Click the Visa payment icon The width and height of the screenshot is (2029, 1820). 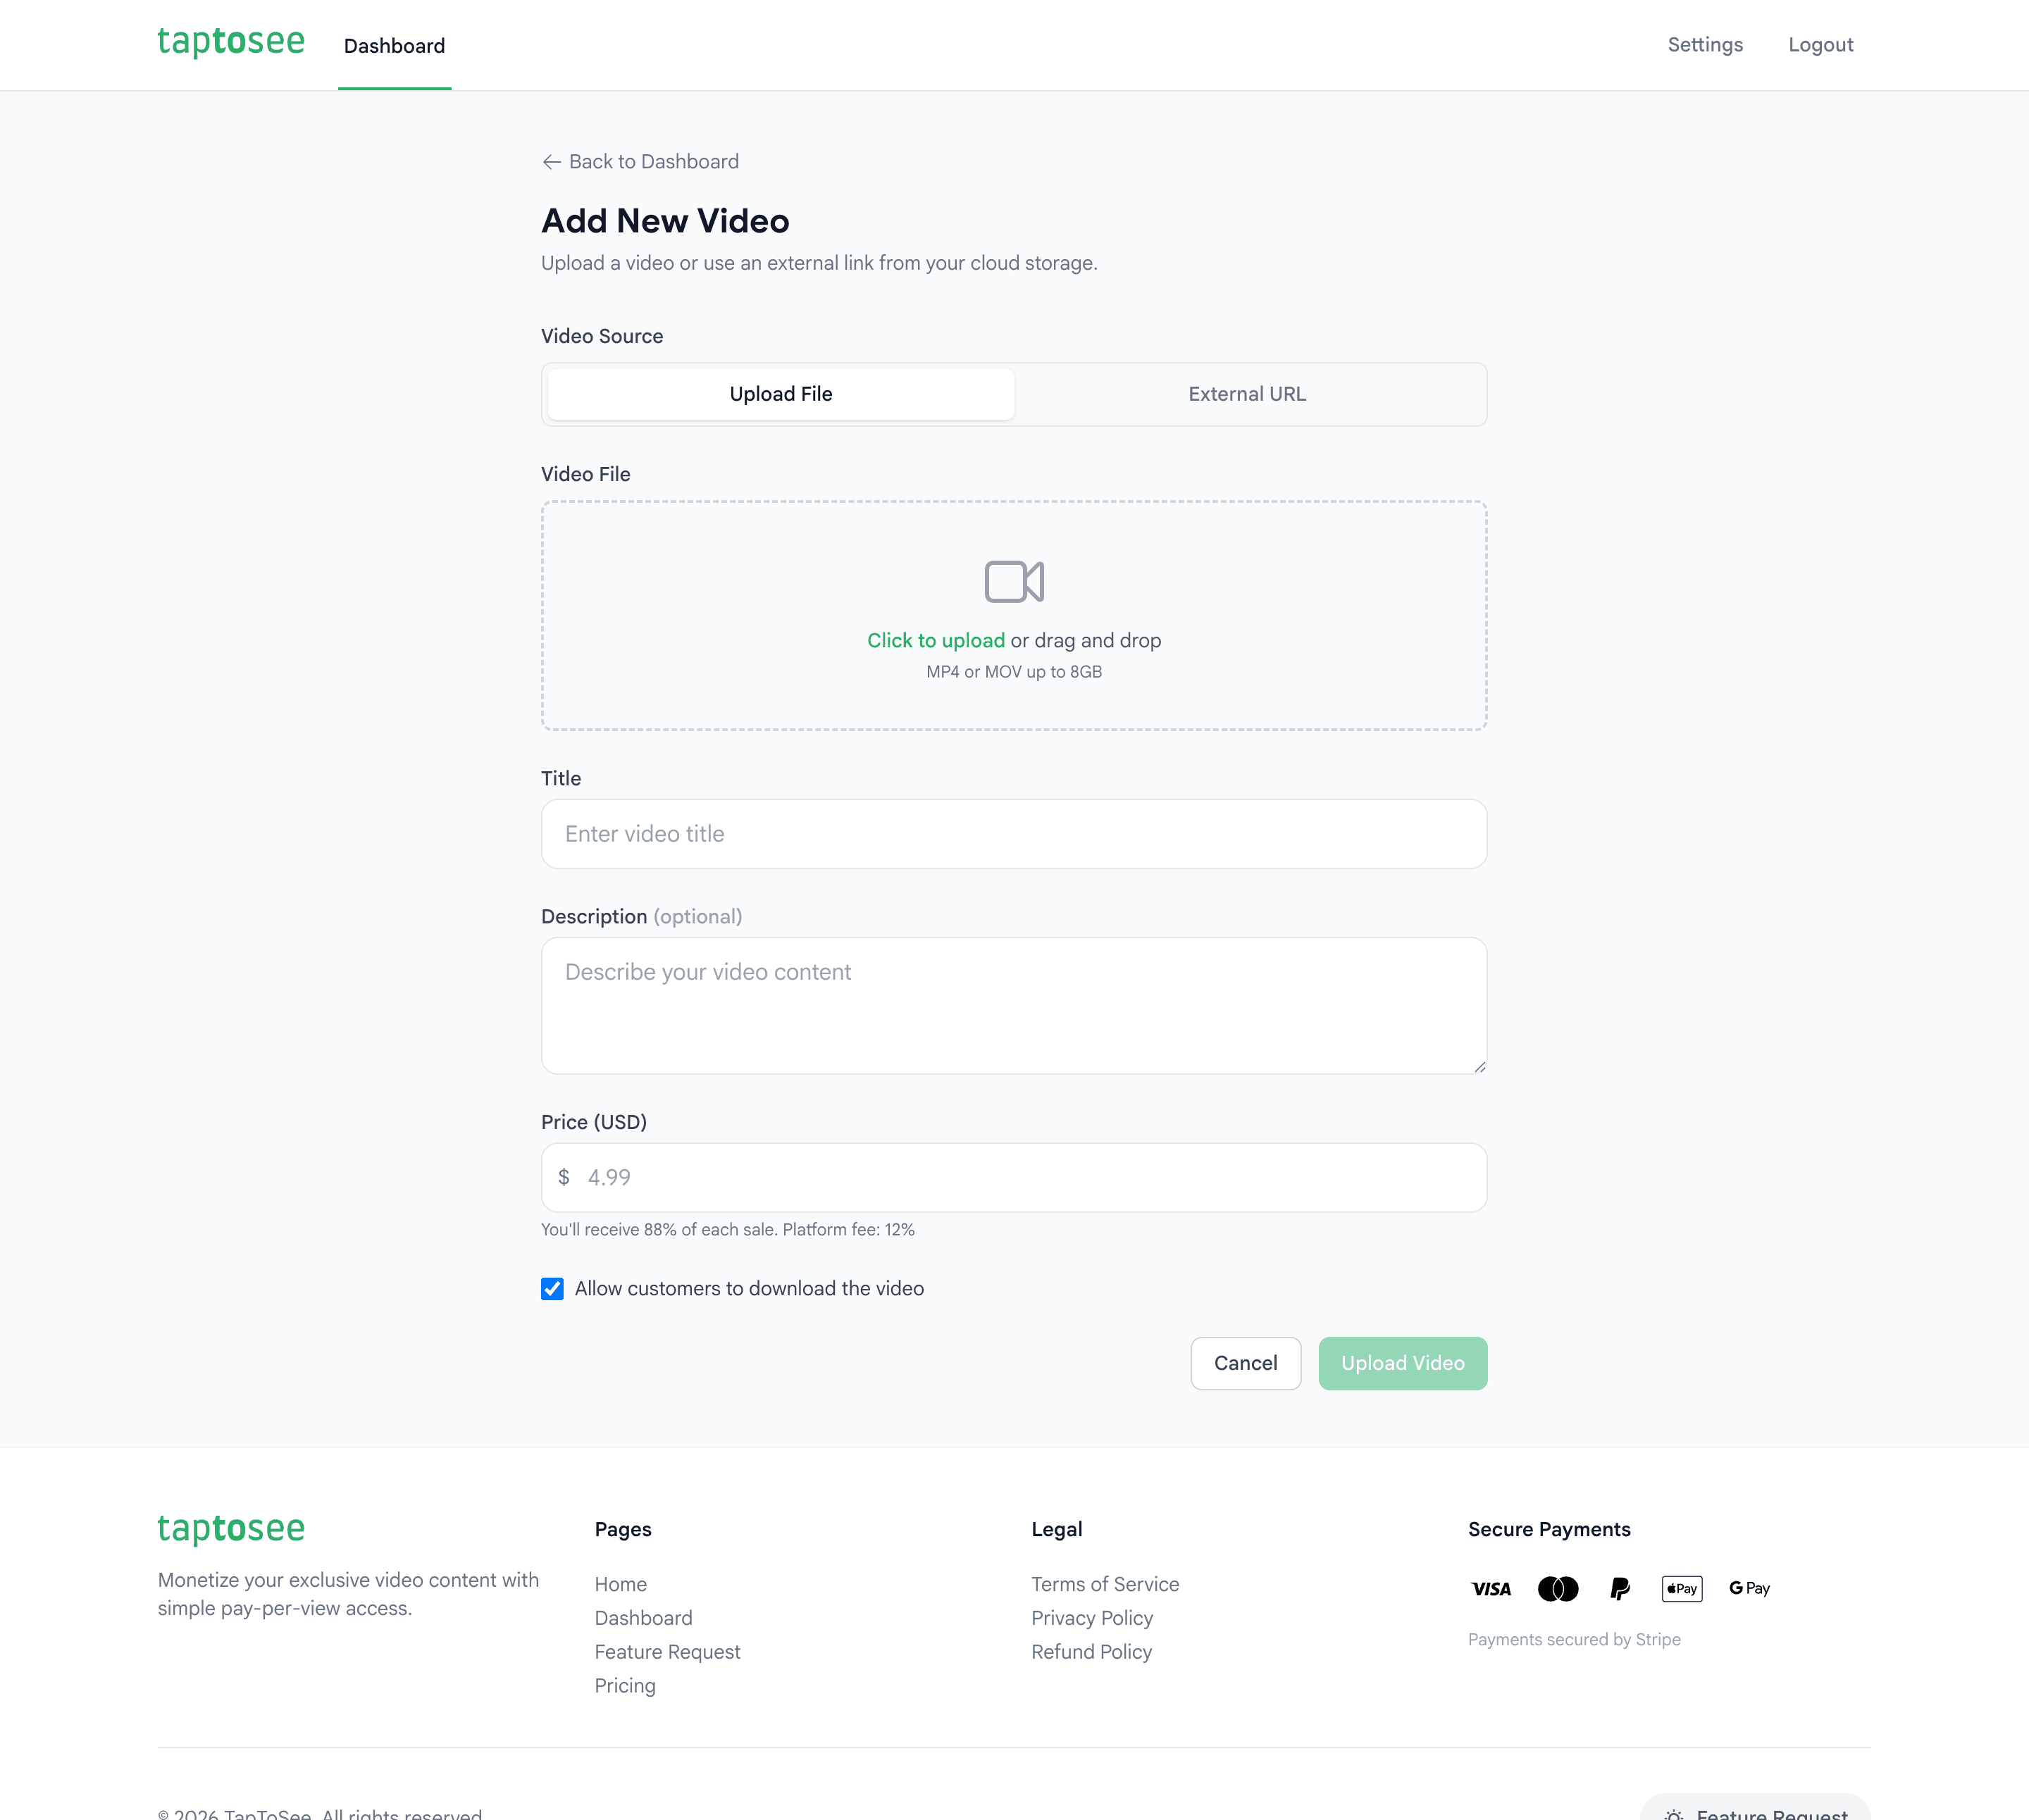[x=1490, y=1588]
